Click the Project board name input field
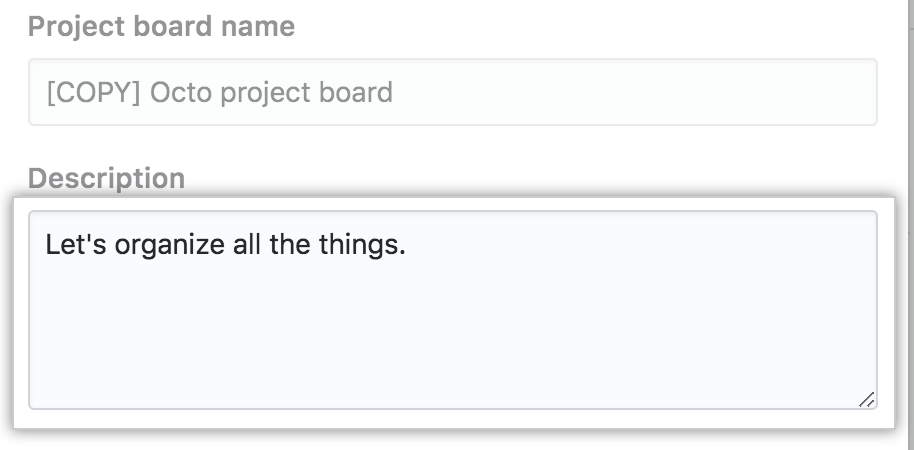 pos(452,93)
